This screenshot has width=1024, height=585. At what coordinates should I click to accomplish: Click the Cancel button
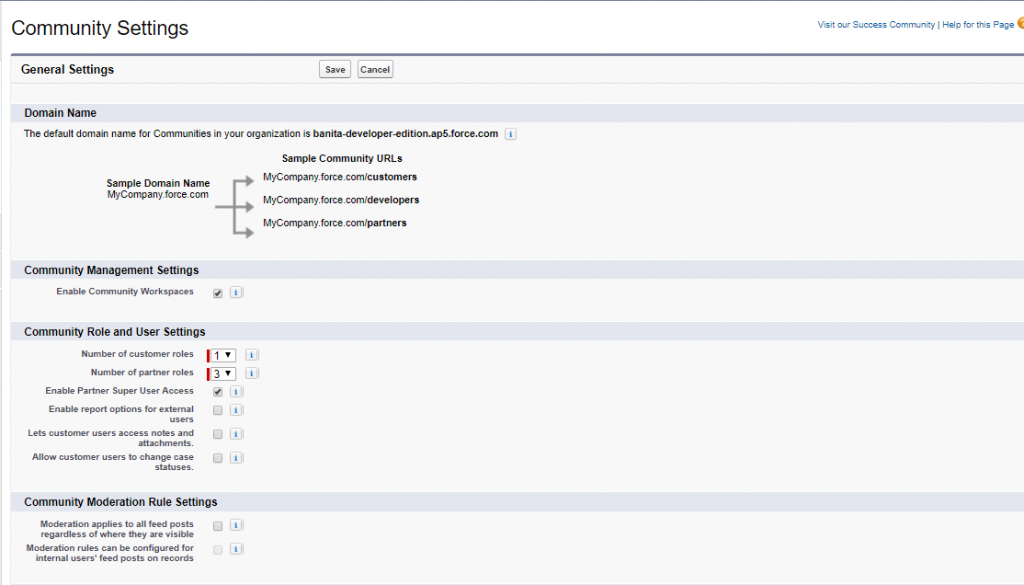click(x=375, y=69)
